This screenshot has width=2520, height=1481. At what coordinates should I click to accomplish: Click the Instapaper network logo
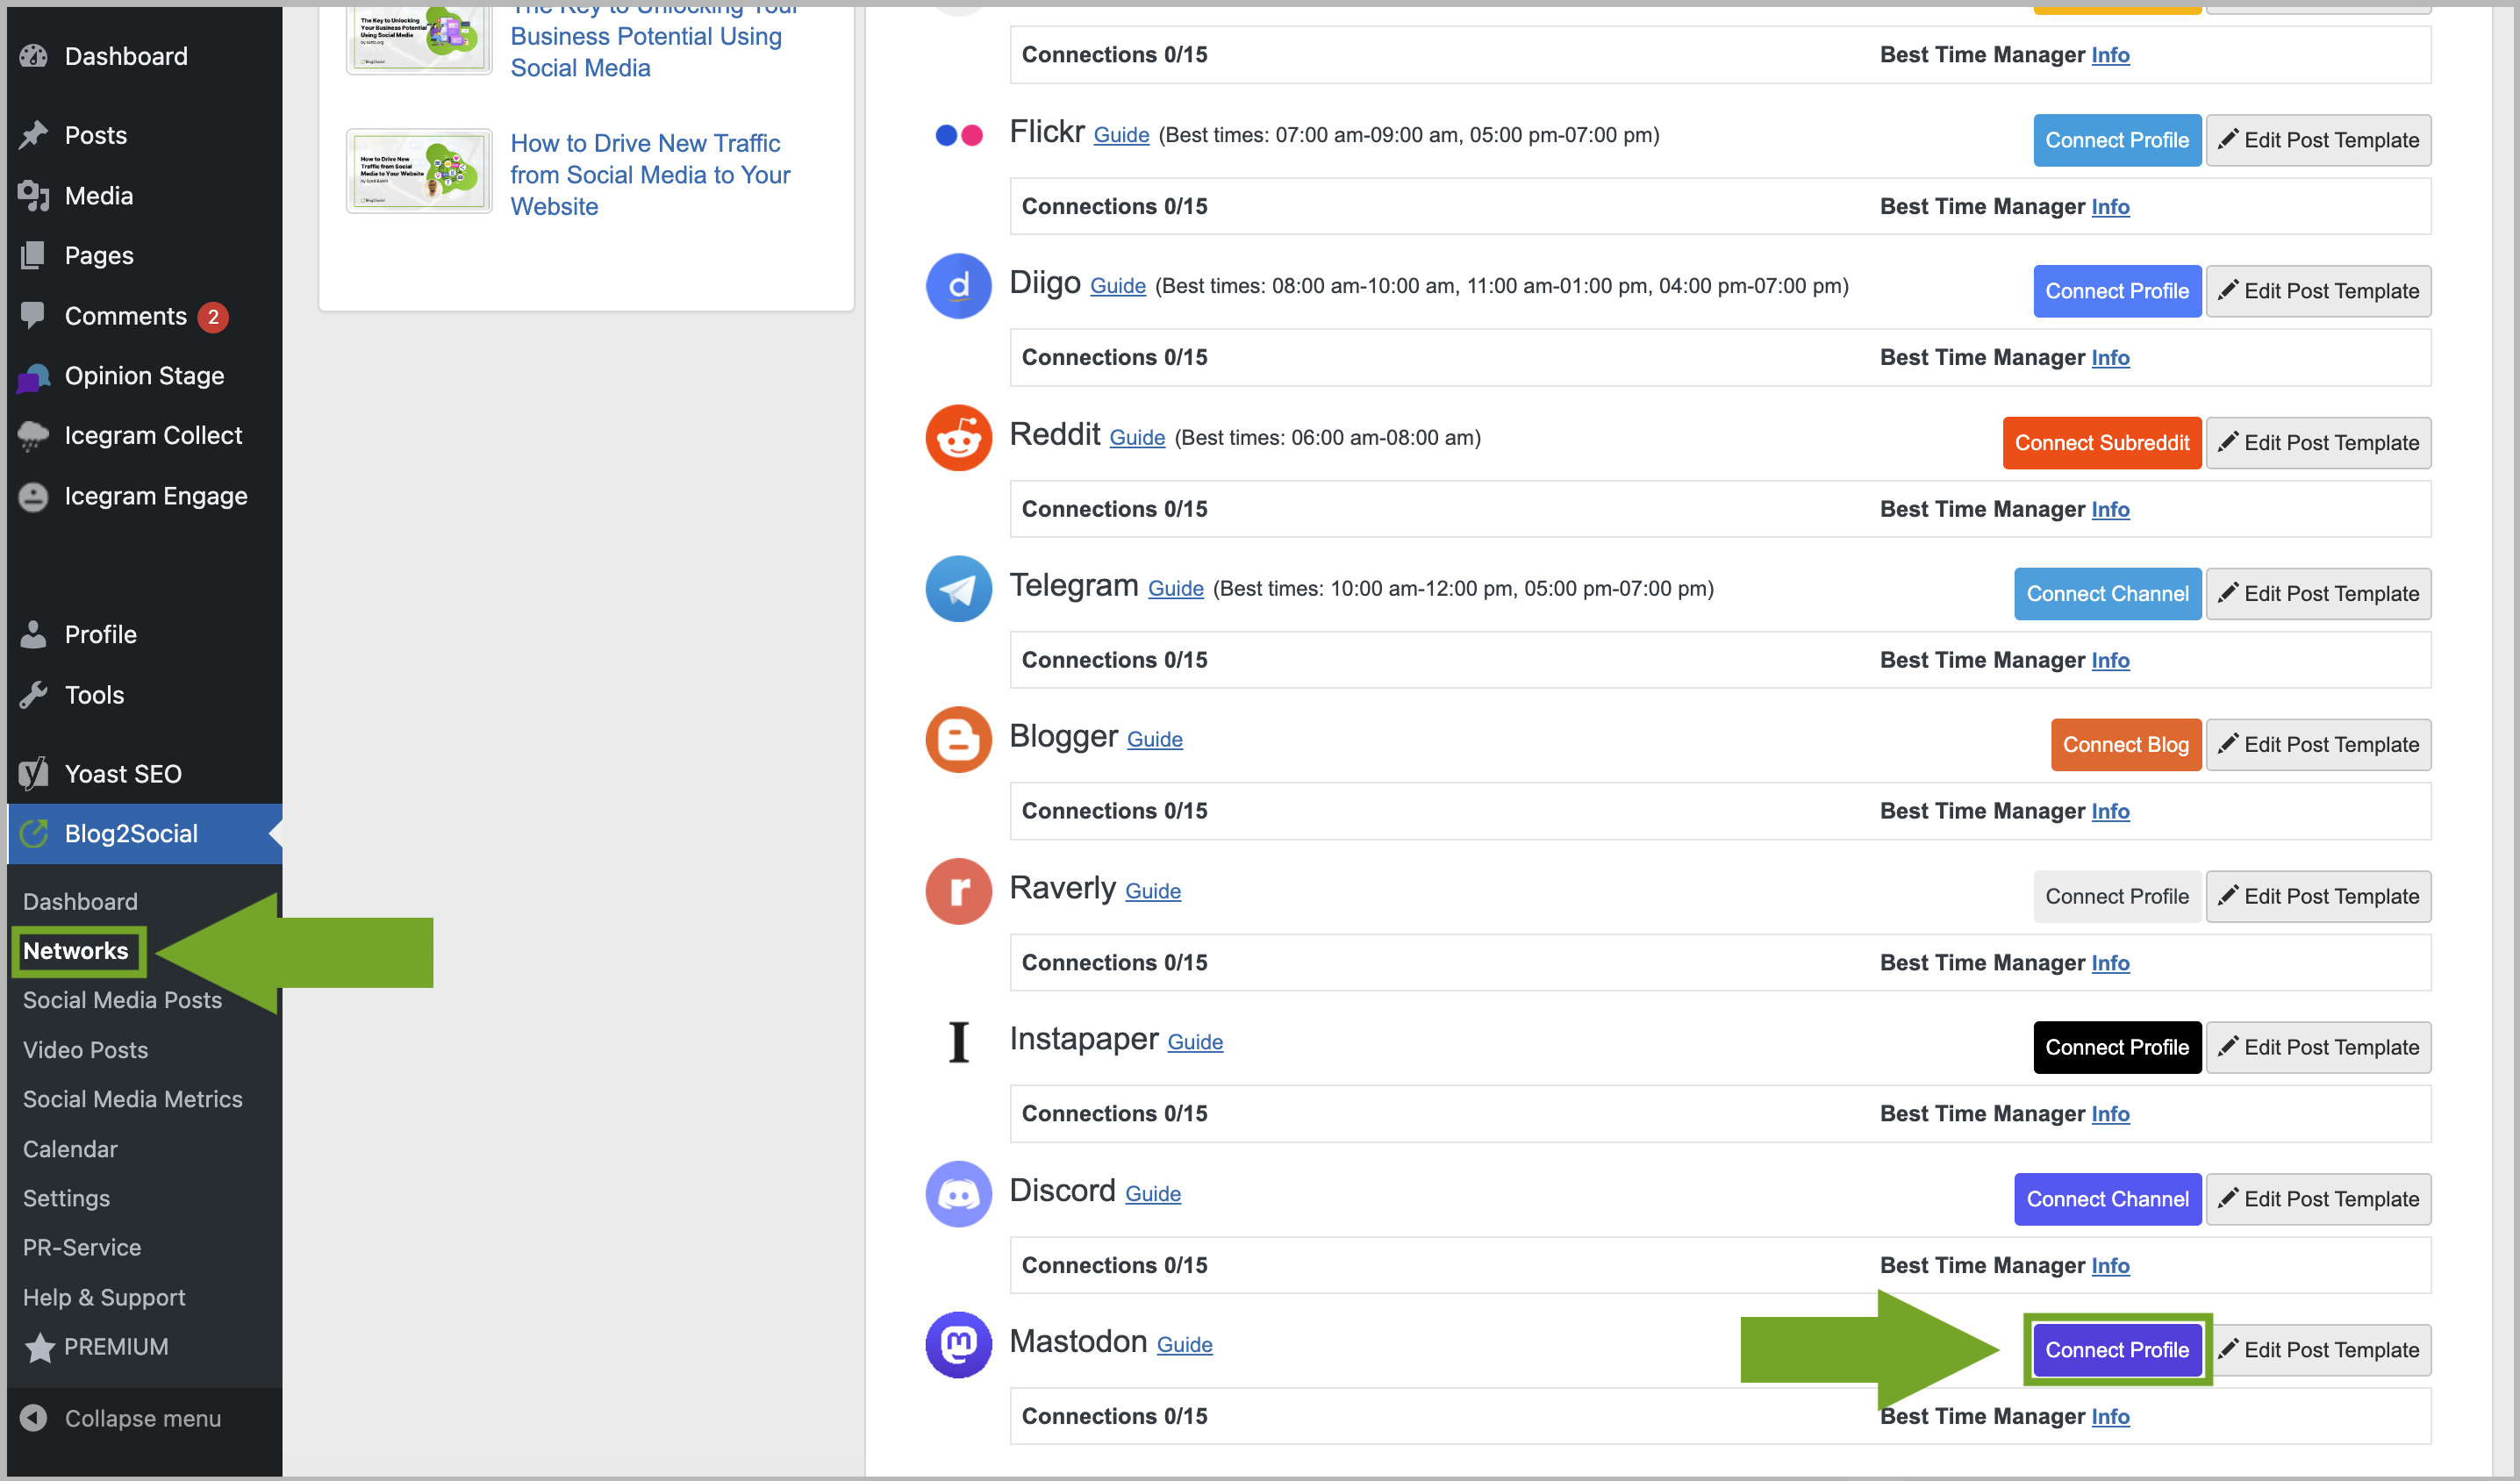958,1042
